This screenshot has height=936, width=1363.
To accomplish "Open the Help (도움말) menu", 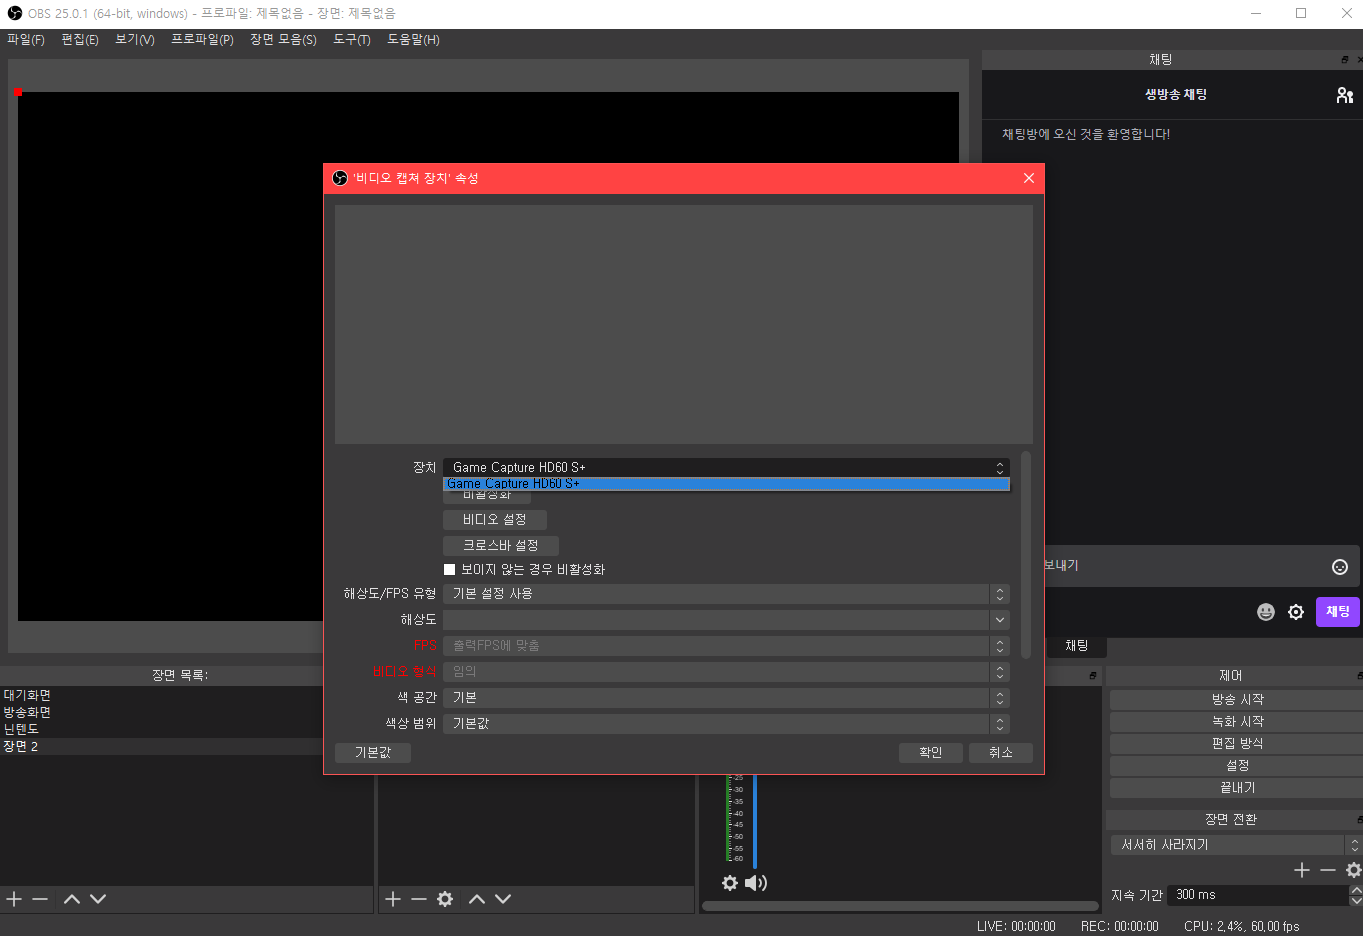I will coord(413,40).
